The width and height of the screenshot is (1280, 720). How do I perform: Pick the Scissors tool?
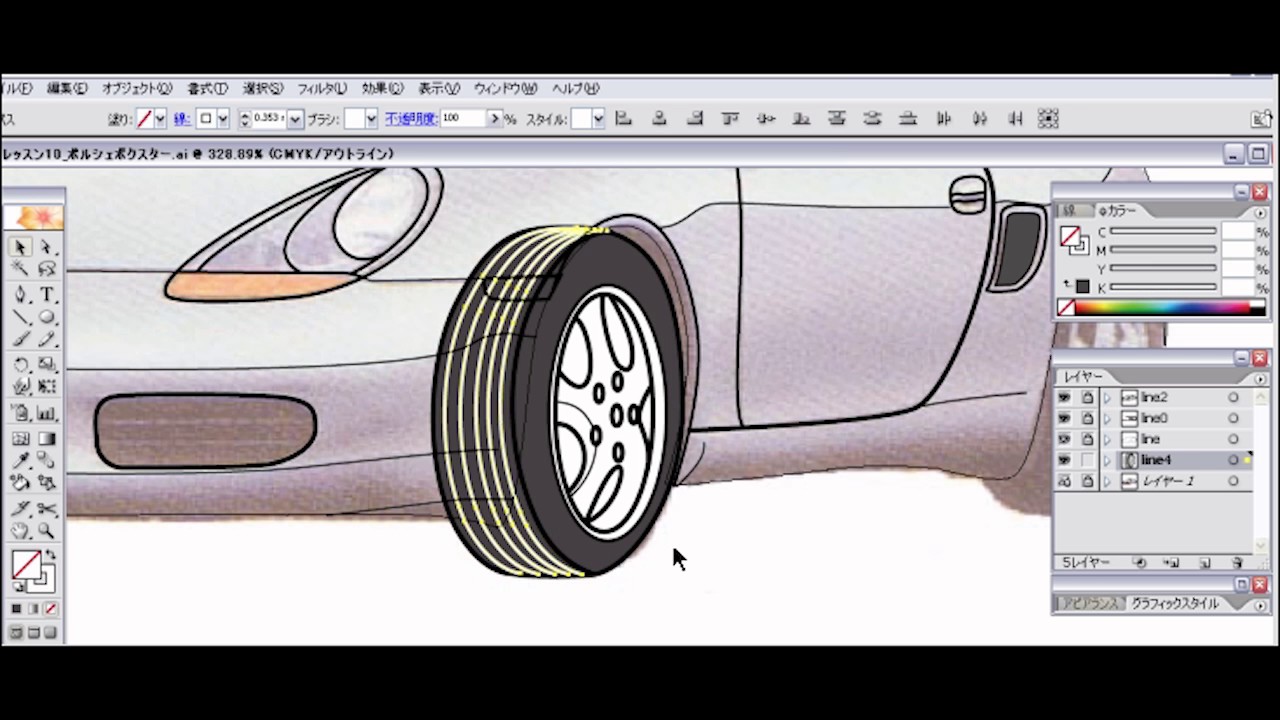pyautogui.click(x=47, y=509)
